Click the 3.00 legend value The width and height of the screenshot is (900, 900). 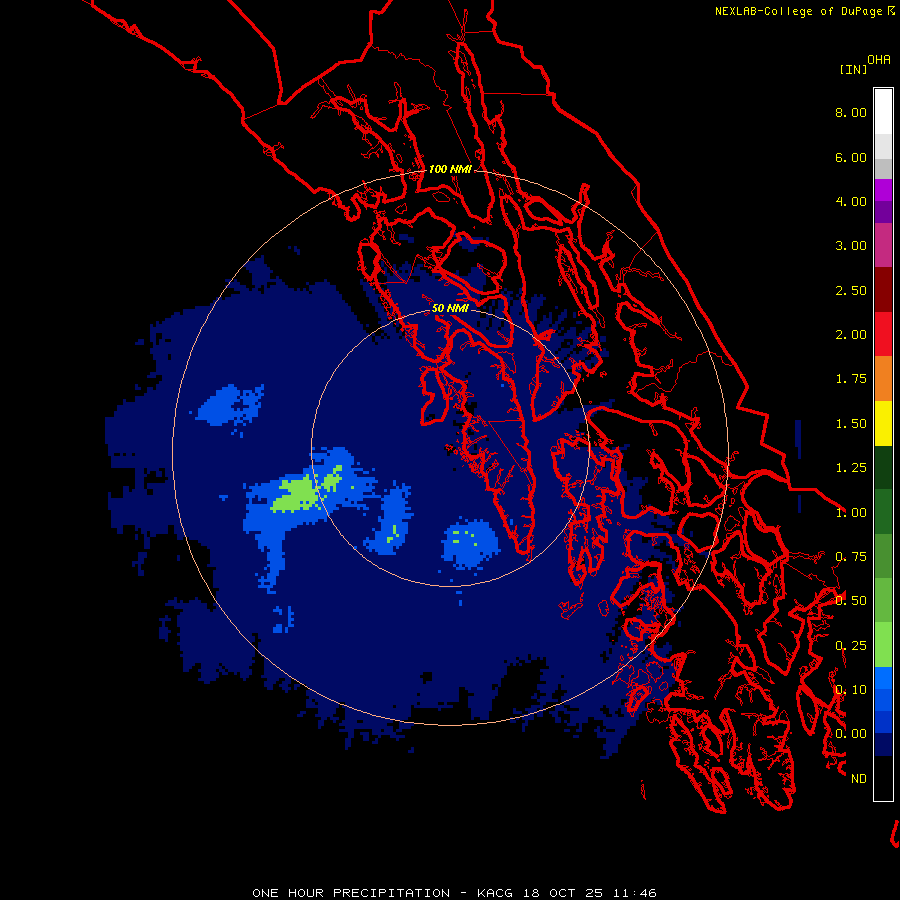pyautogui.click(x=851, y=246)
